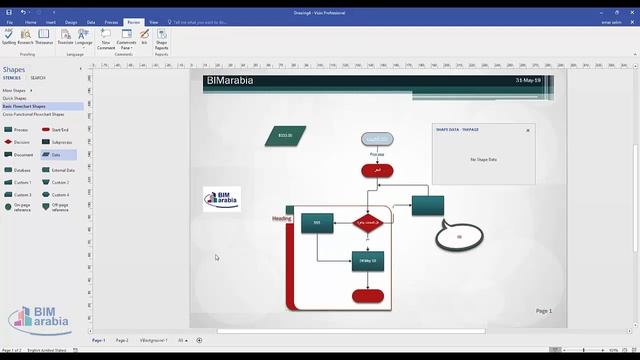Run the Spelling check
This screenshot has width=640, height=360.
pyautogui.click(x=9, y=37)
